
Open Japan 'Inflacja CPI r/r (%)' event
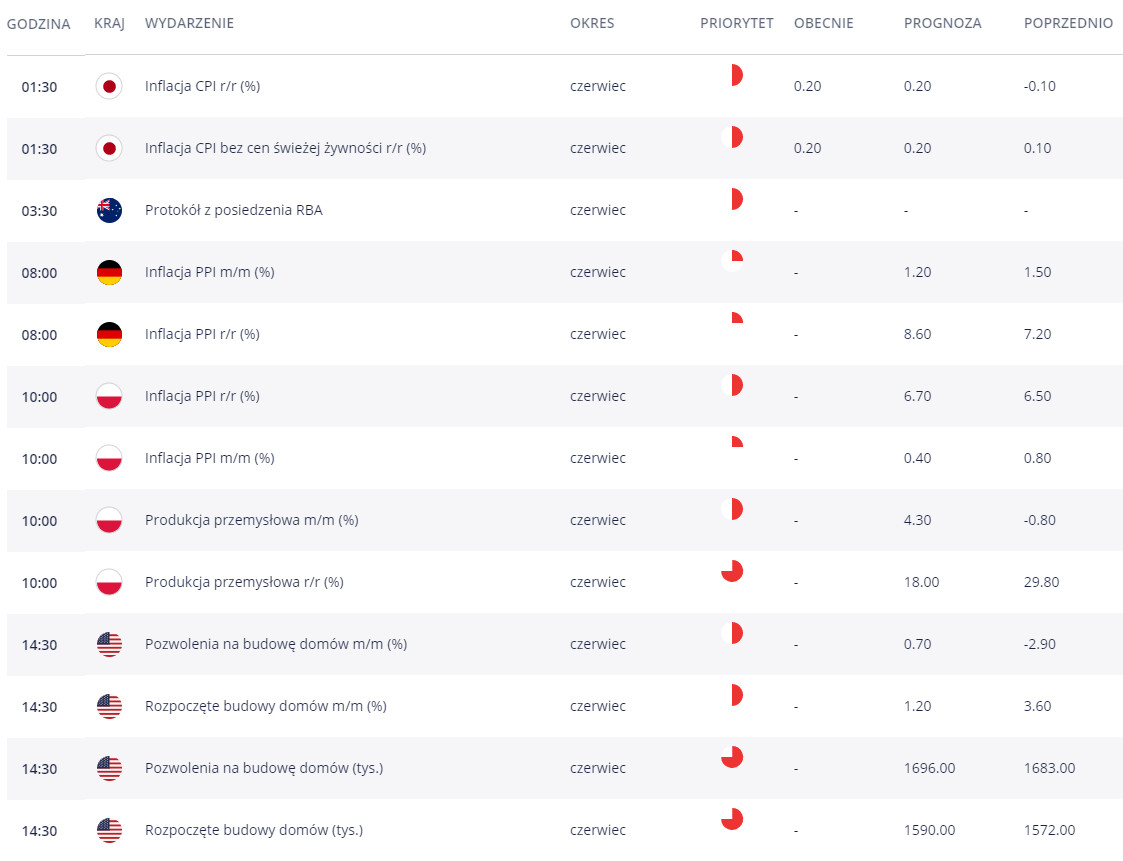pyautogui.click(x=203, y=86)
